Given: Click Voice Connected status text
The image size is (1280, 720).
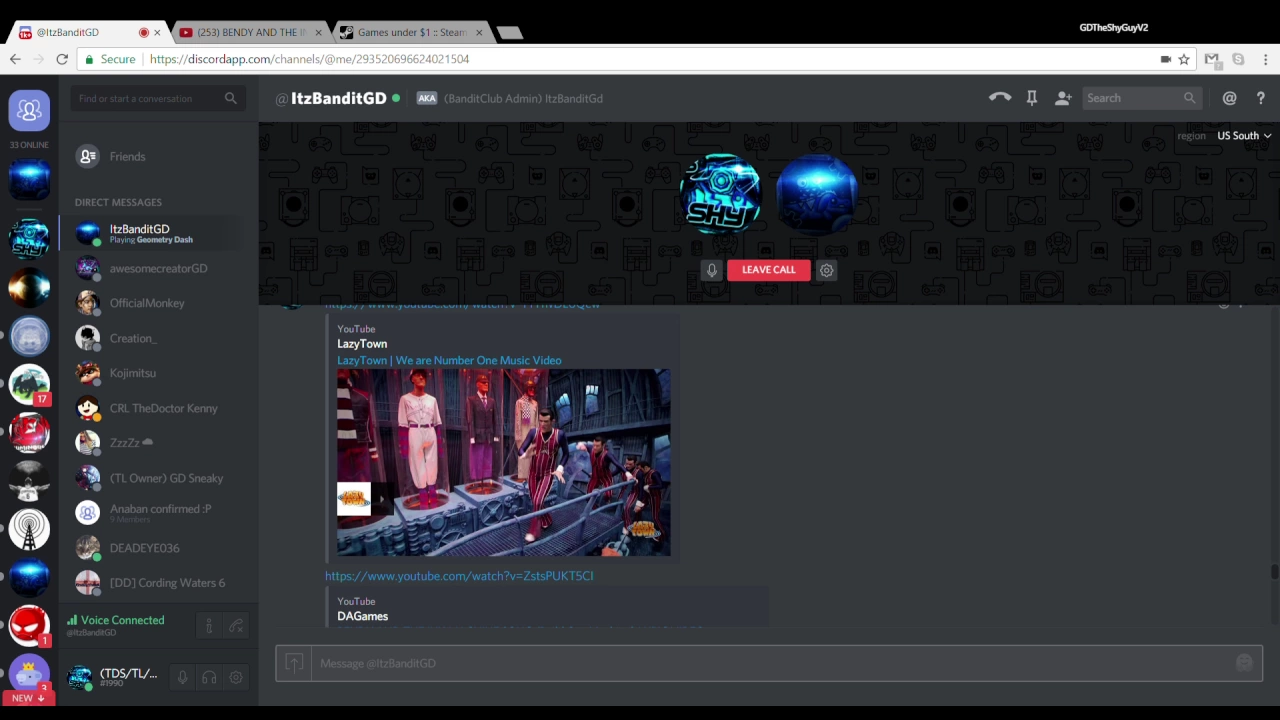Looking at the screenshot, I should (122, 620).
